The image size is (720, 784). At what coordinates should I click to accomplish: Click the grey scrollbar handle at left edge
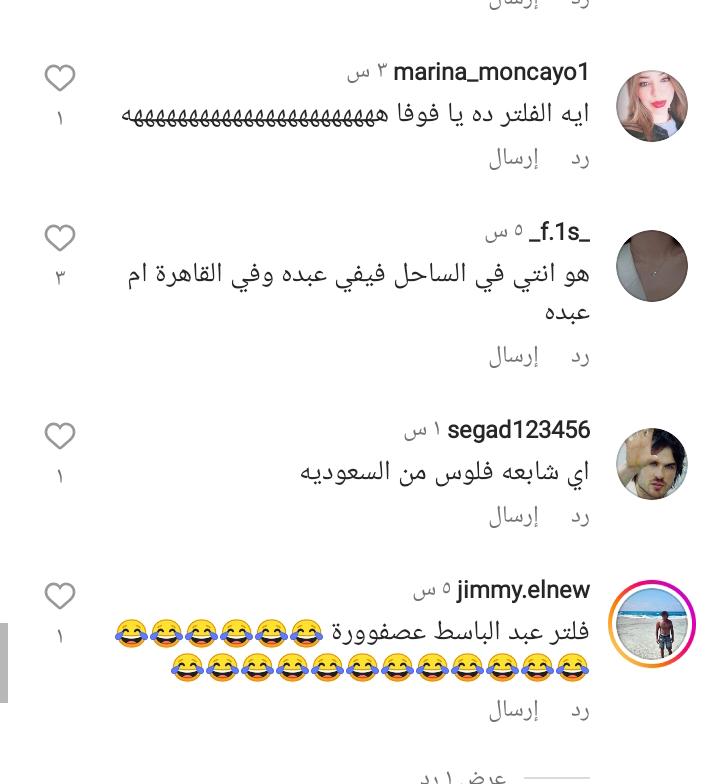(x=4, y=662)
